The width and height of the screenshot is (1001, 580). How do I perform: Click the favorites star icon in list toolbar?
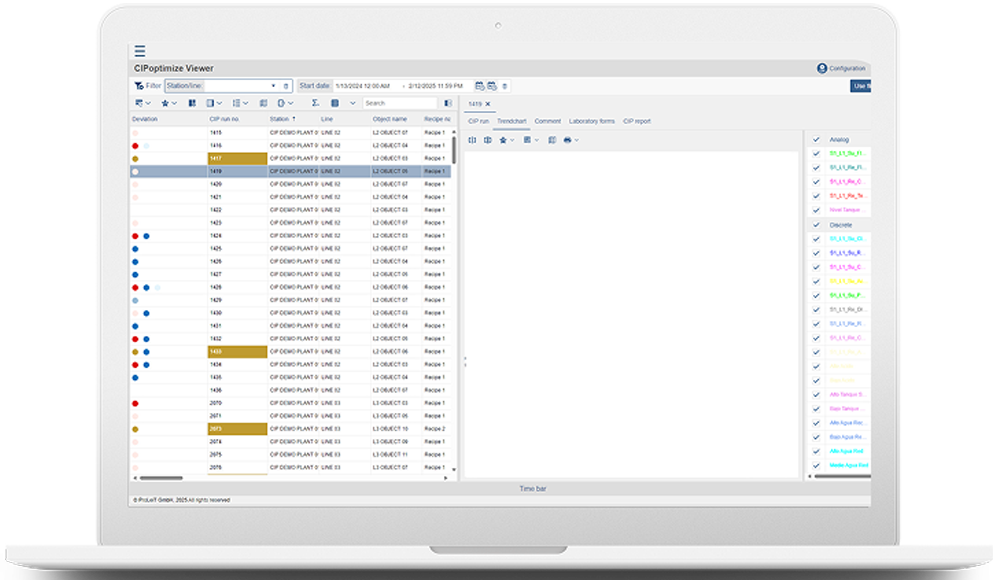[165, 103]
